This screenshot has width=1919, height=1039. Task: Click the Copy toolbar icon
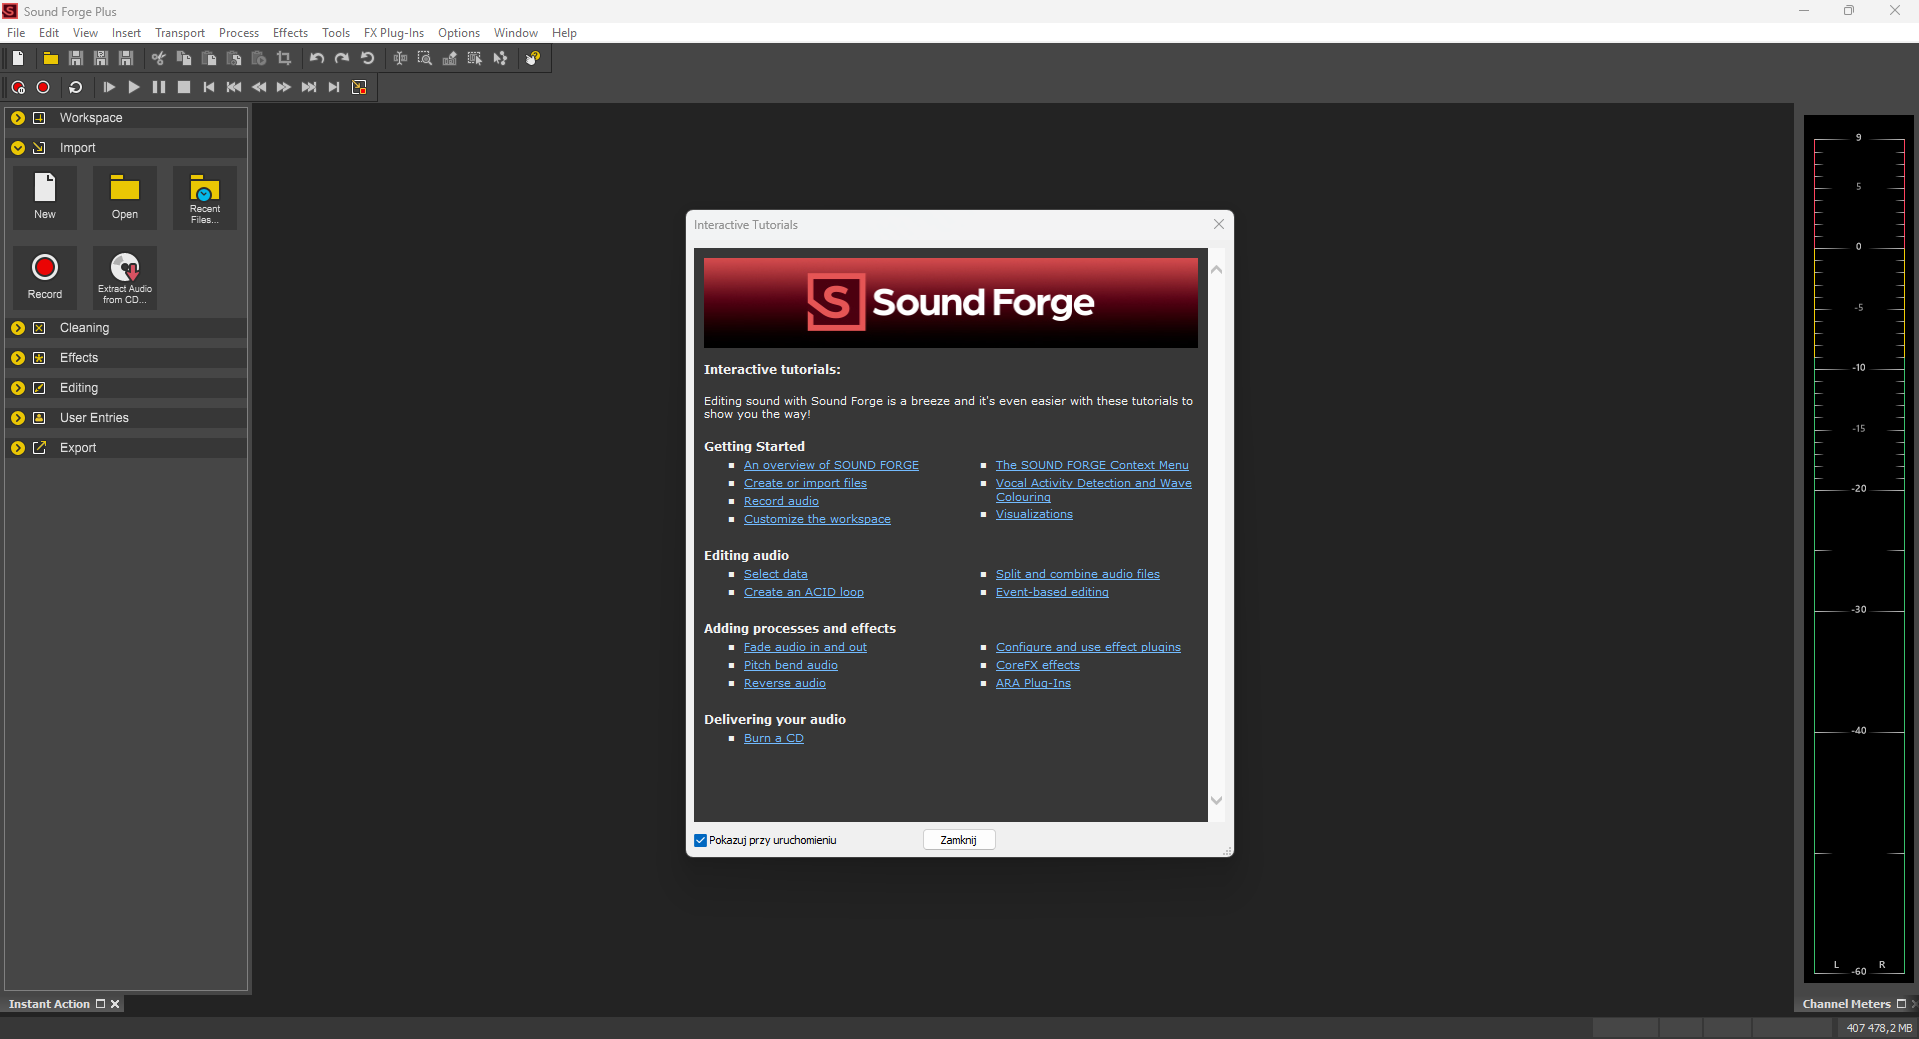coord(184,58)
